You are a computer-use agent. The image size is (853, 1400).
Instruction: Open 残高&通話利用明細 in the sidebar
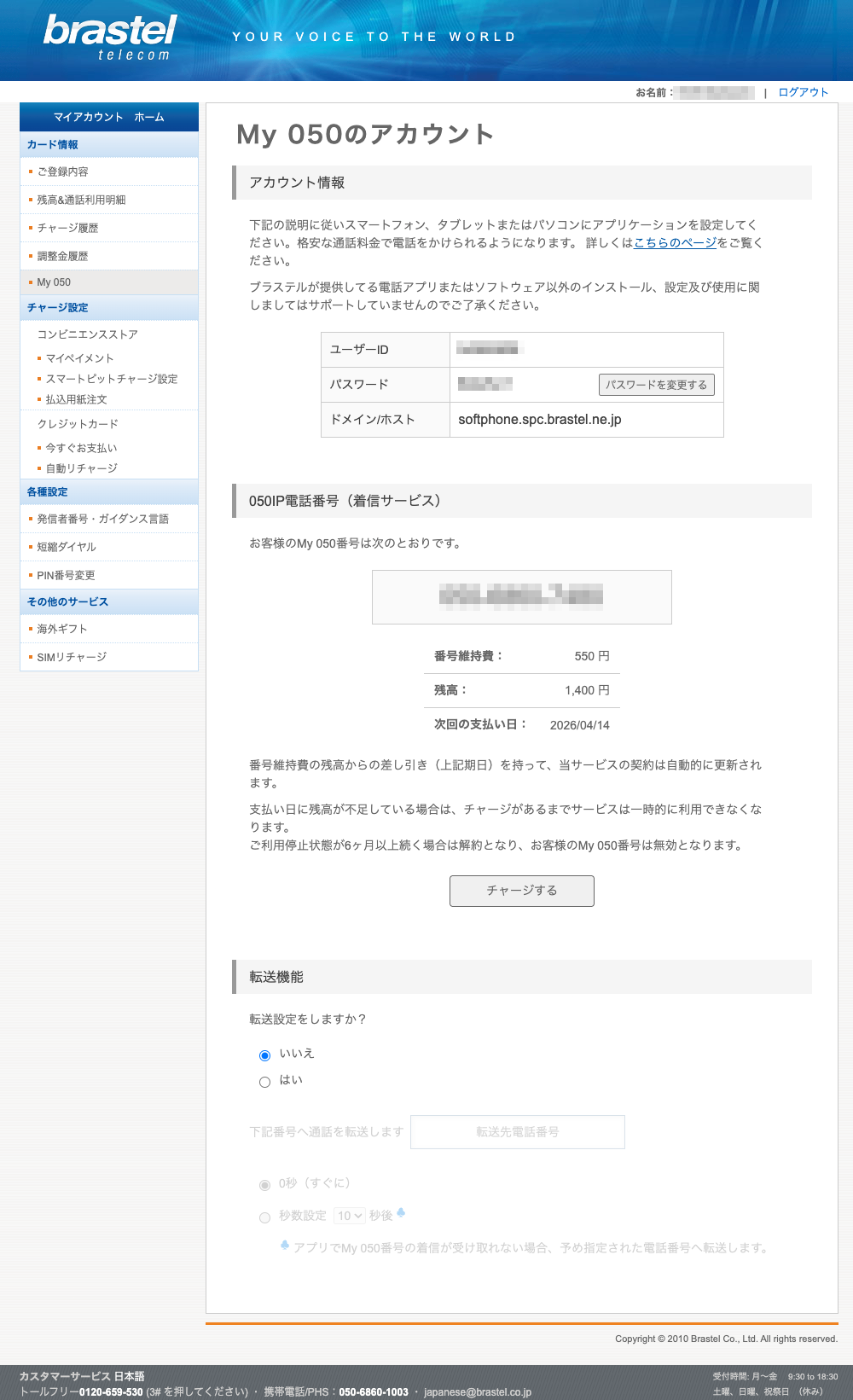[x=82, y=199]
